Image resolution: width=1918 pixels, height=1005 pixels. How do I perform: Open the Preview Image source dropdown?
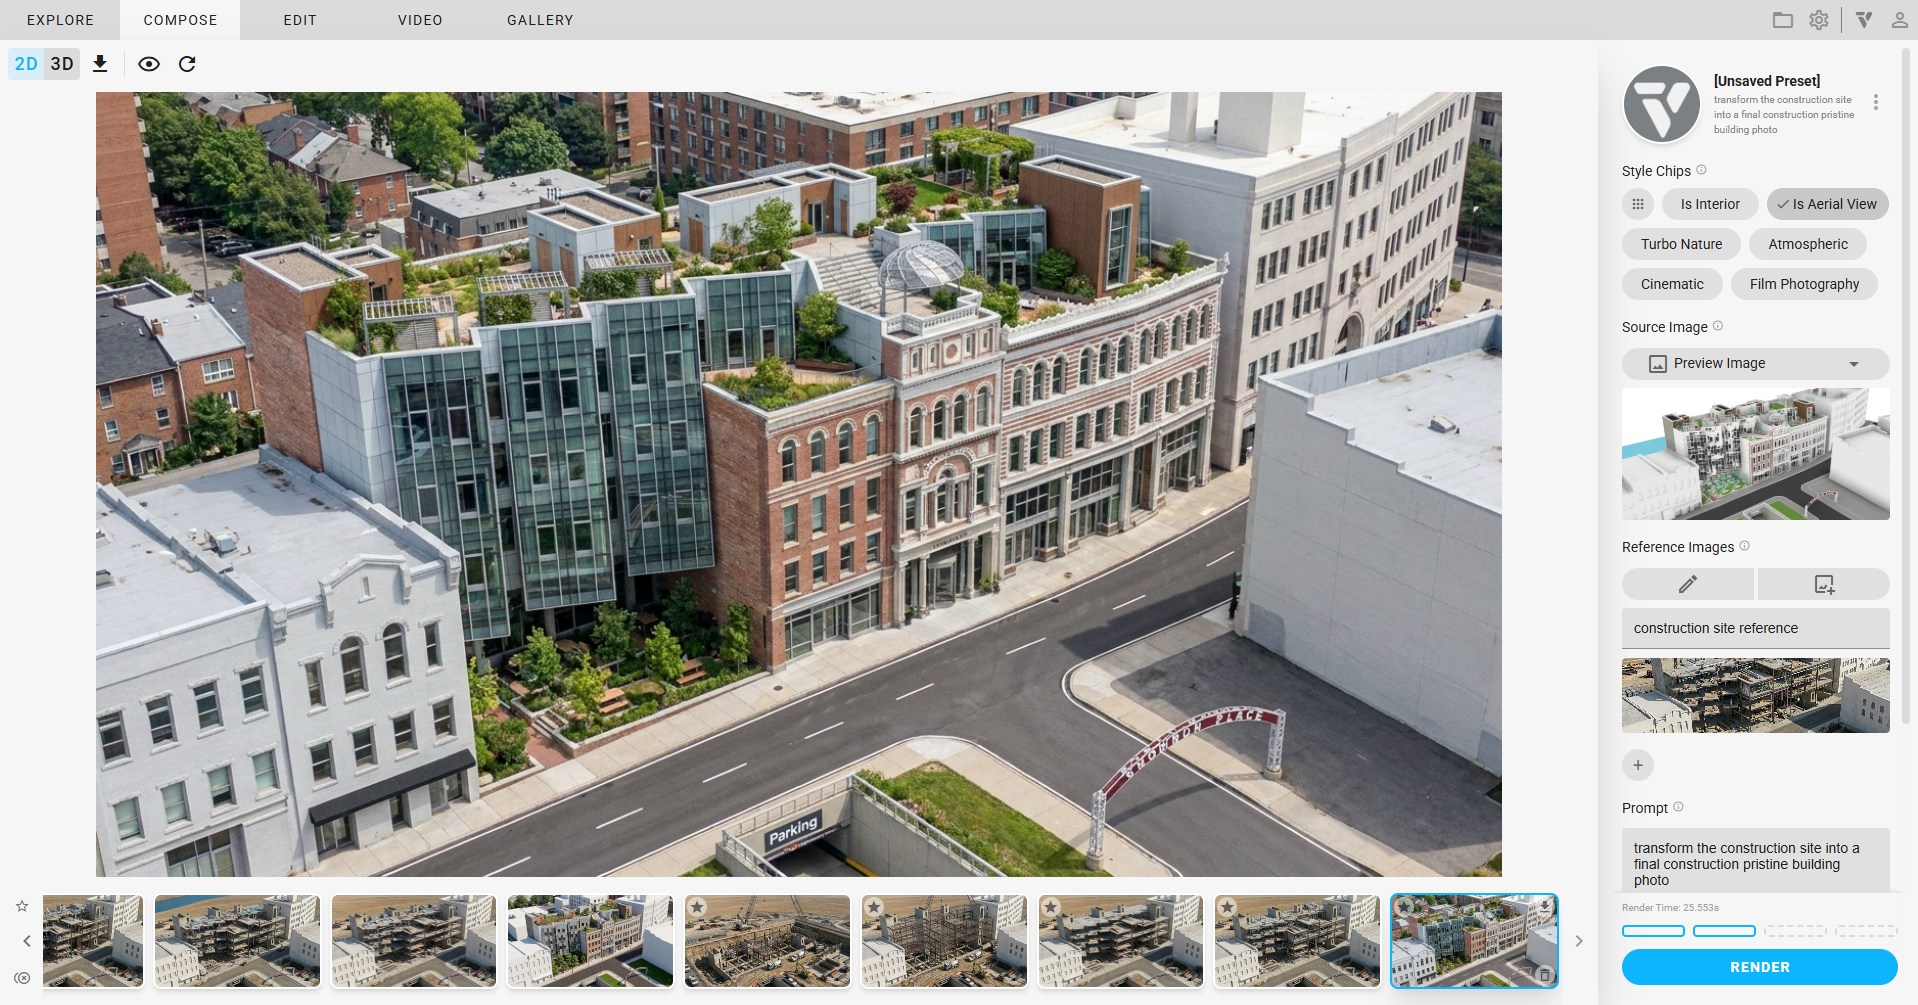point(1755,364)
